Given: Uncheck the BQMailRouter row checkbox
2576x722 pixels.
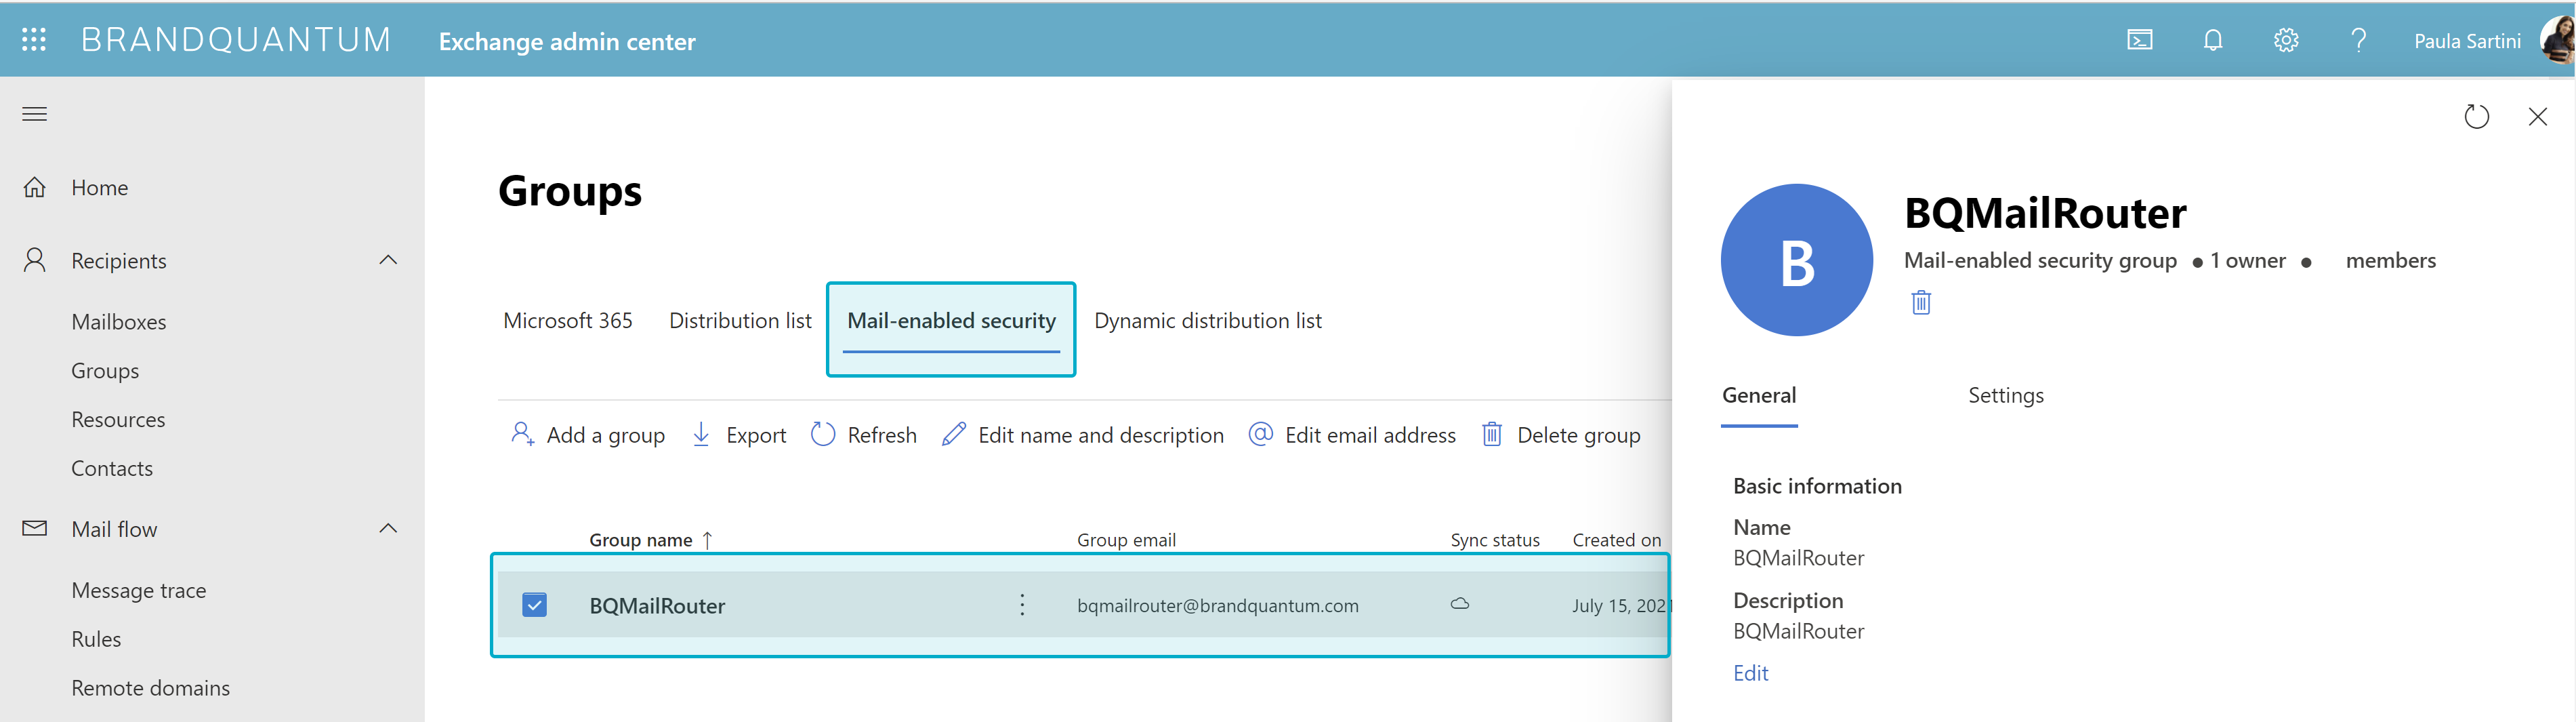Looking at the screenshot, I should tap(534, 605).
